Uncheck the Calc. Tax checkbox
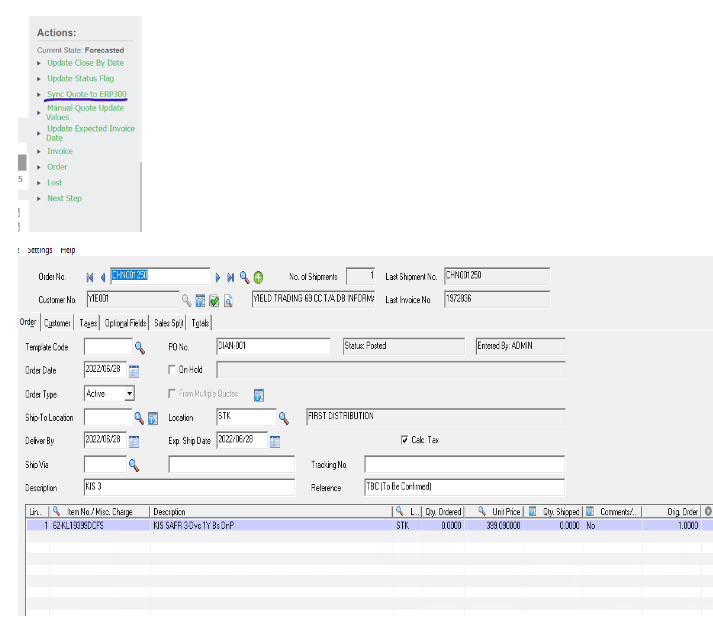The image size is (713, 630). (404, 439)
